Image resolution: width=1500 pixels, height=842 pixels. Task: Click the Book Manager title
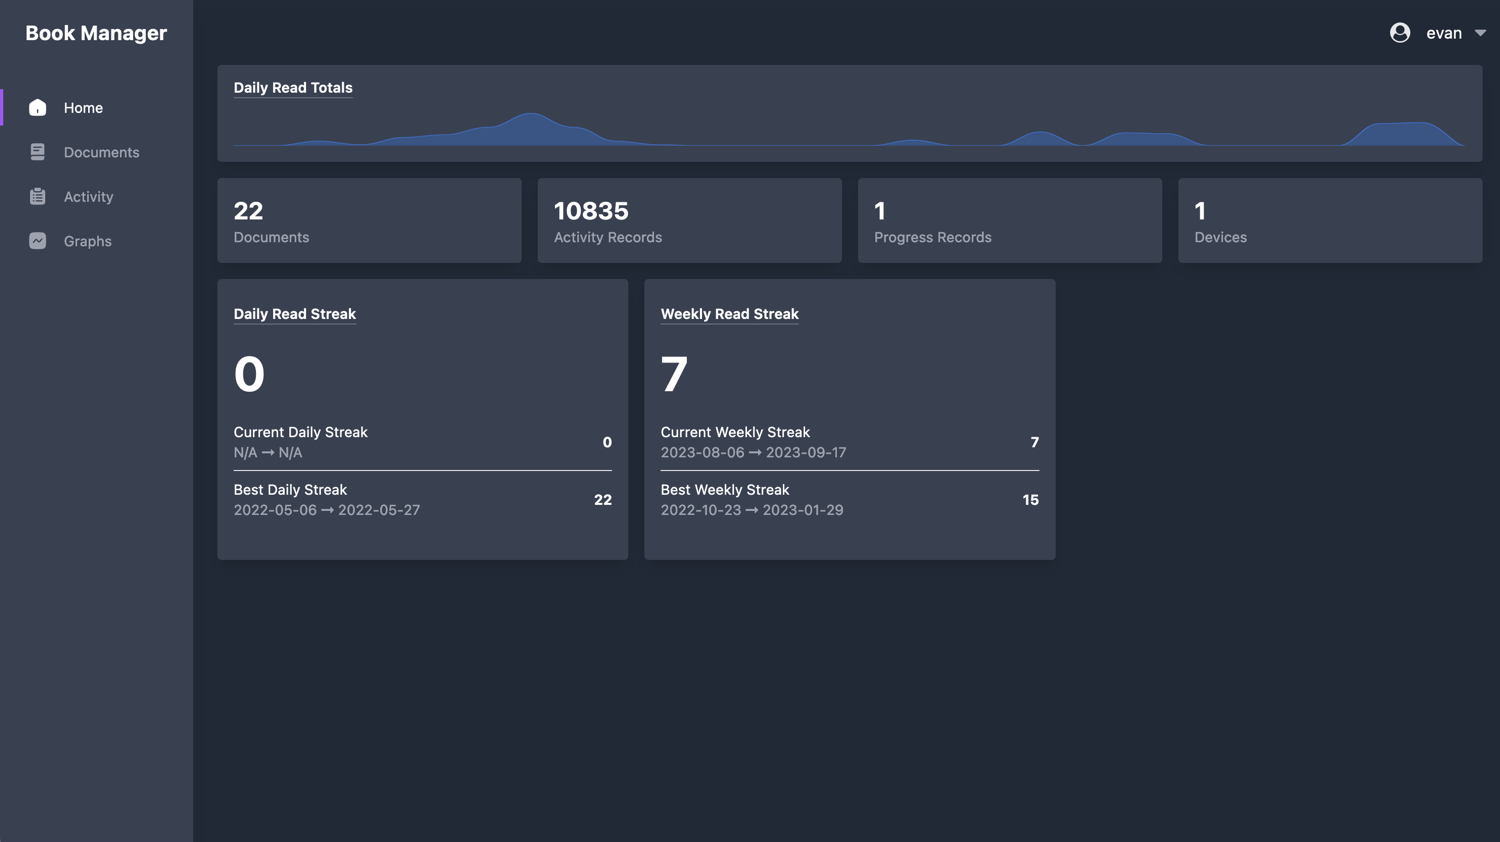(x=96, y=33)
